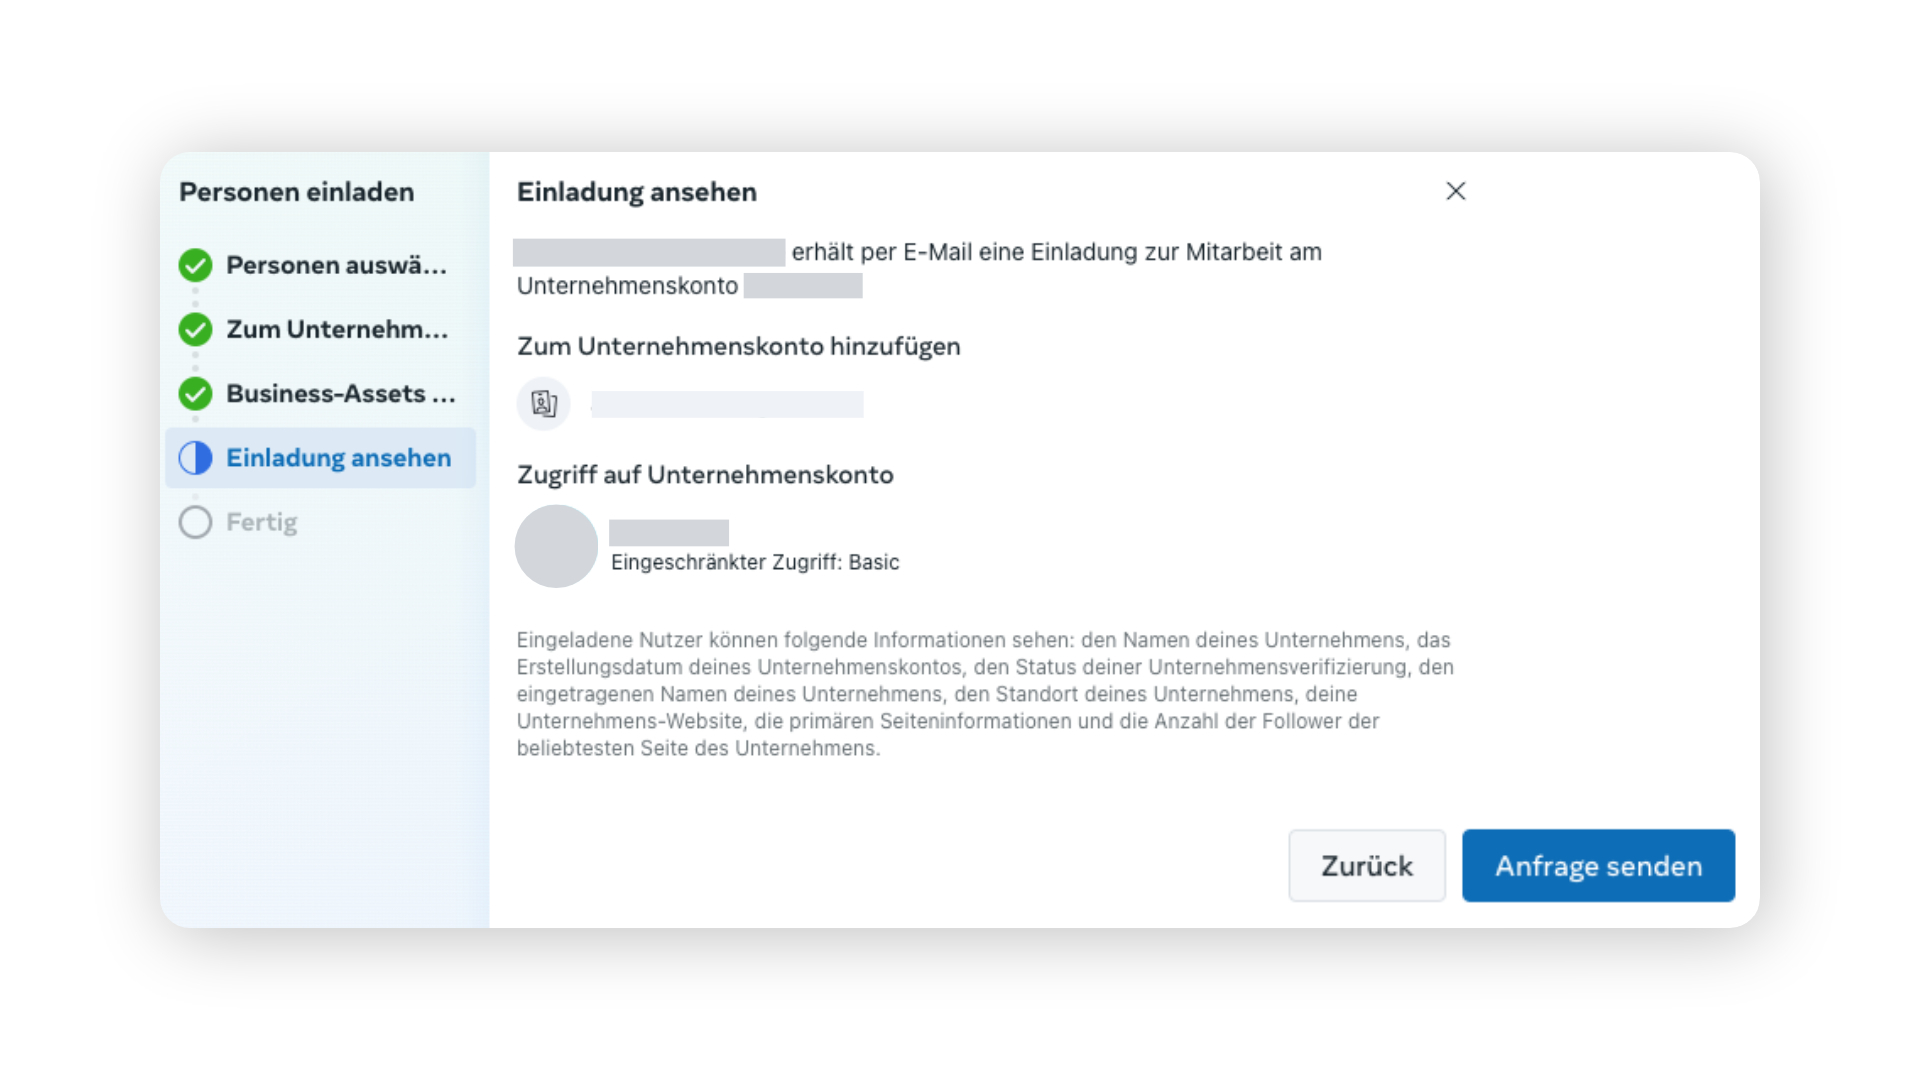Click the Anfrage senden button
The image size is (1920, 1080).
pyautogui.click(x=1598, y=866)
